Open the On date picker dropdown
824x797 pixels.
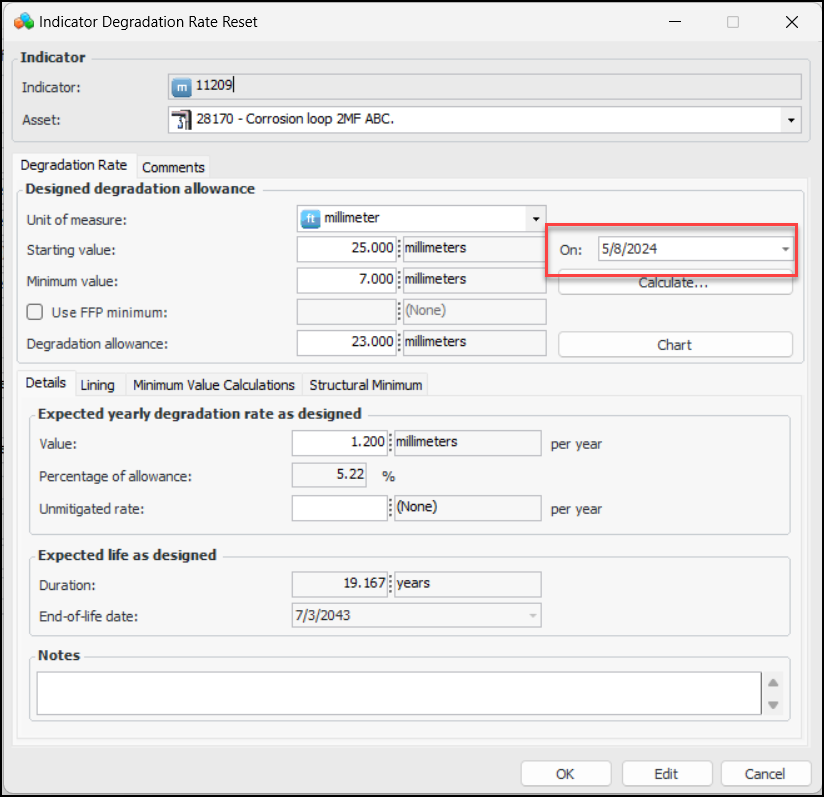coord(785,249)
